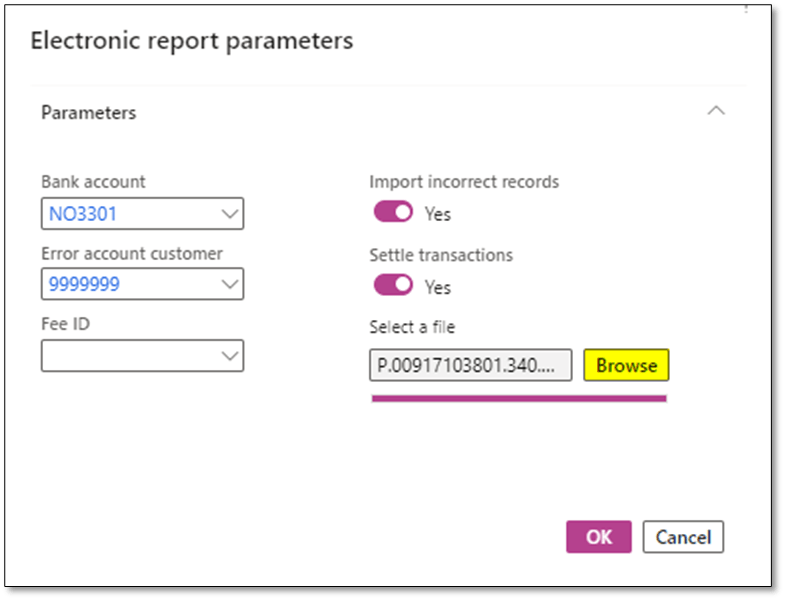
Task: Click the 9999999 error account value
Action: click(x=84, y=284)
